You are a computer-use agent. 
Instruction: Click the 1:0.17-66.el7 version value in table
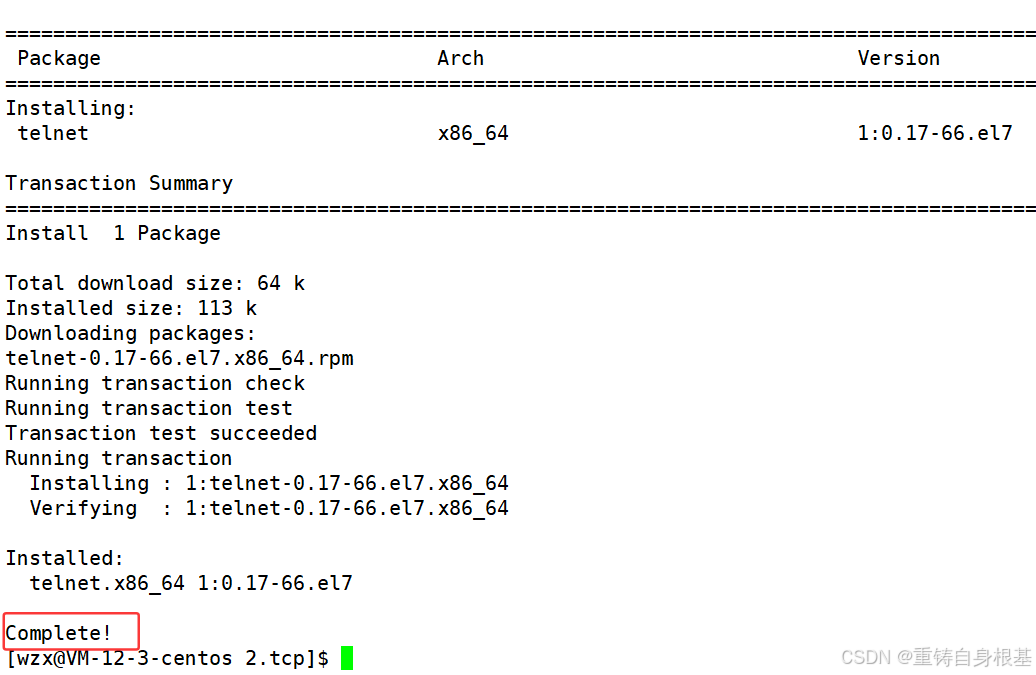point(934,133)
